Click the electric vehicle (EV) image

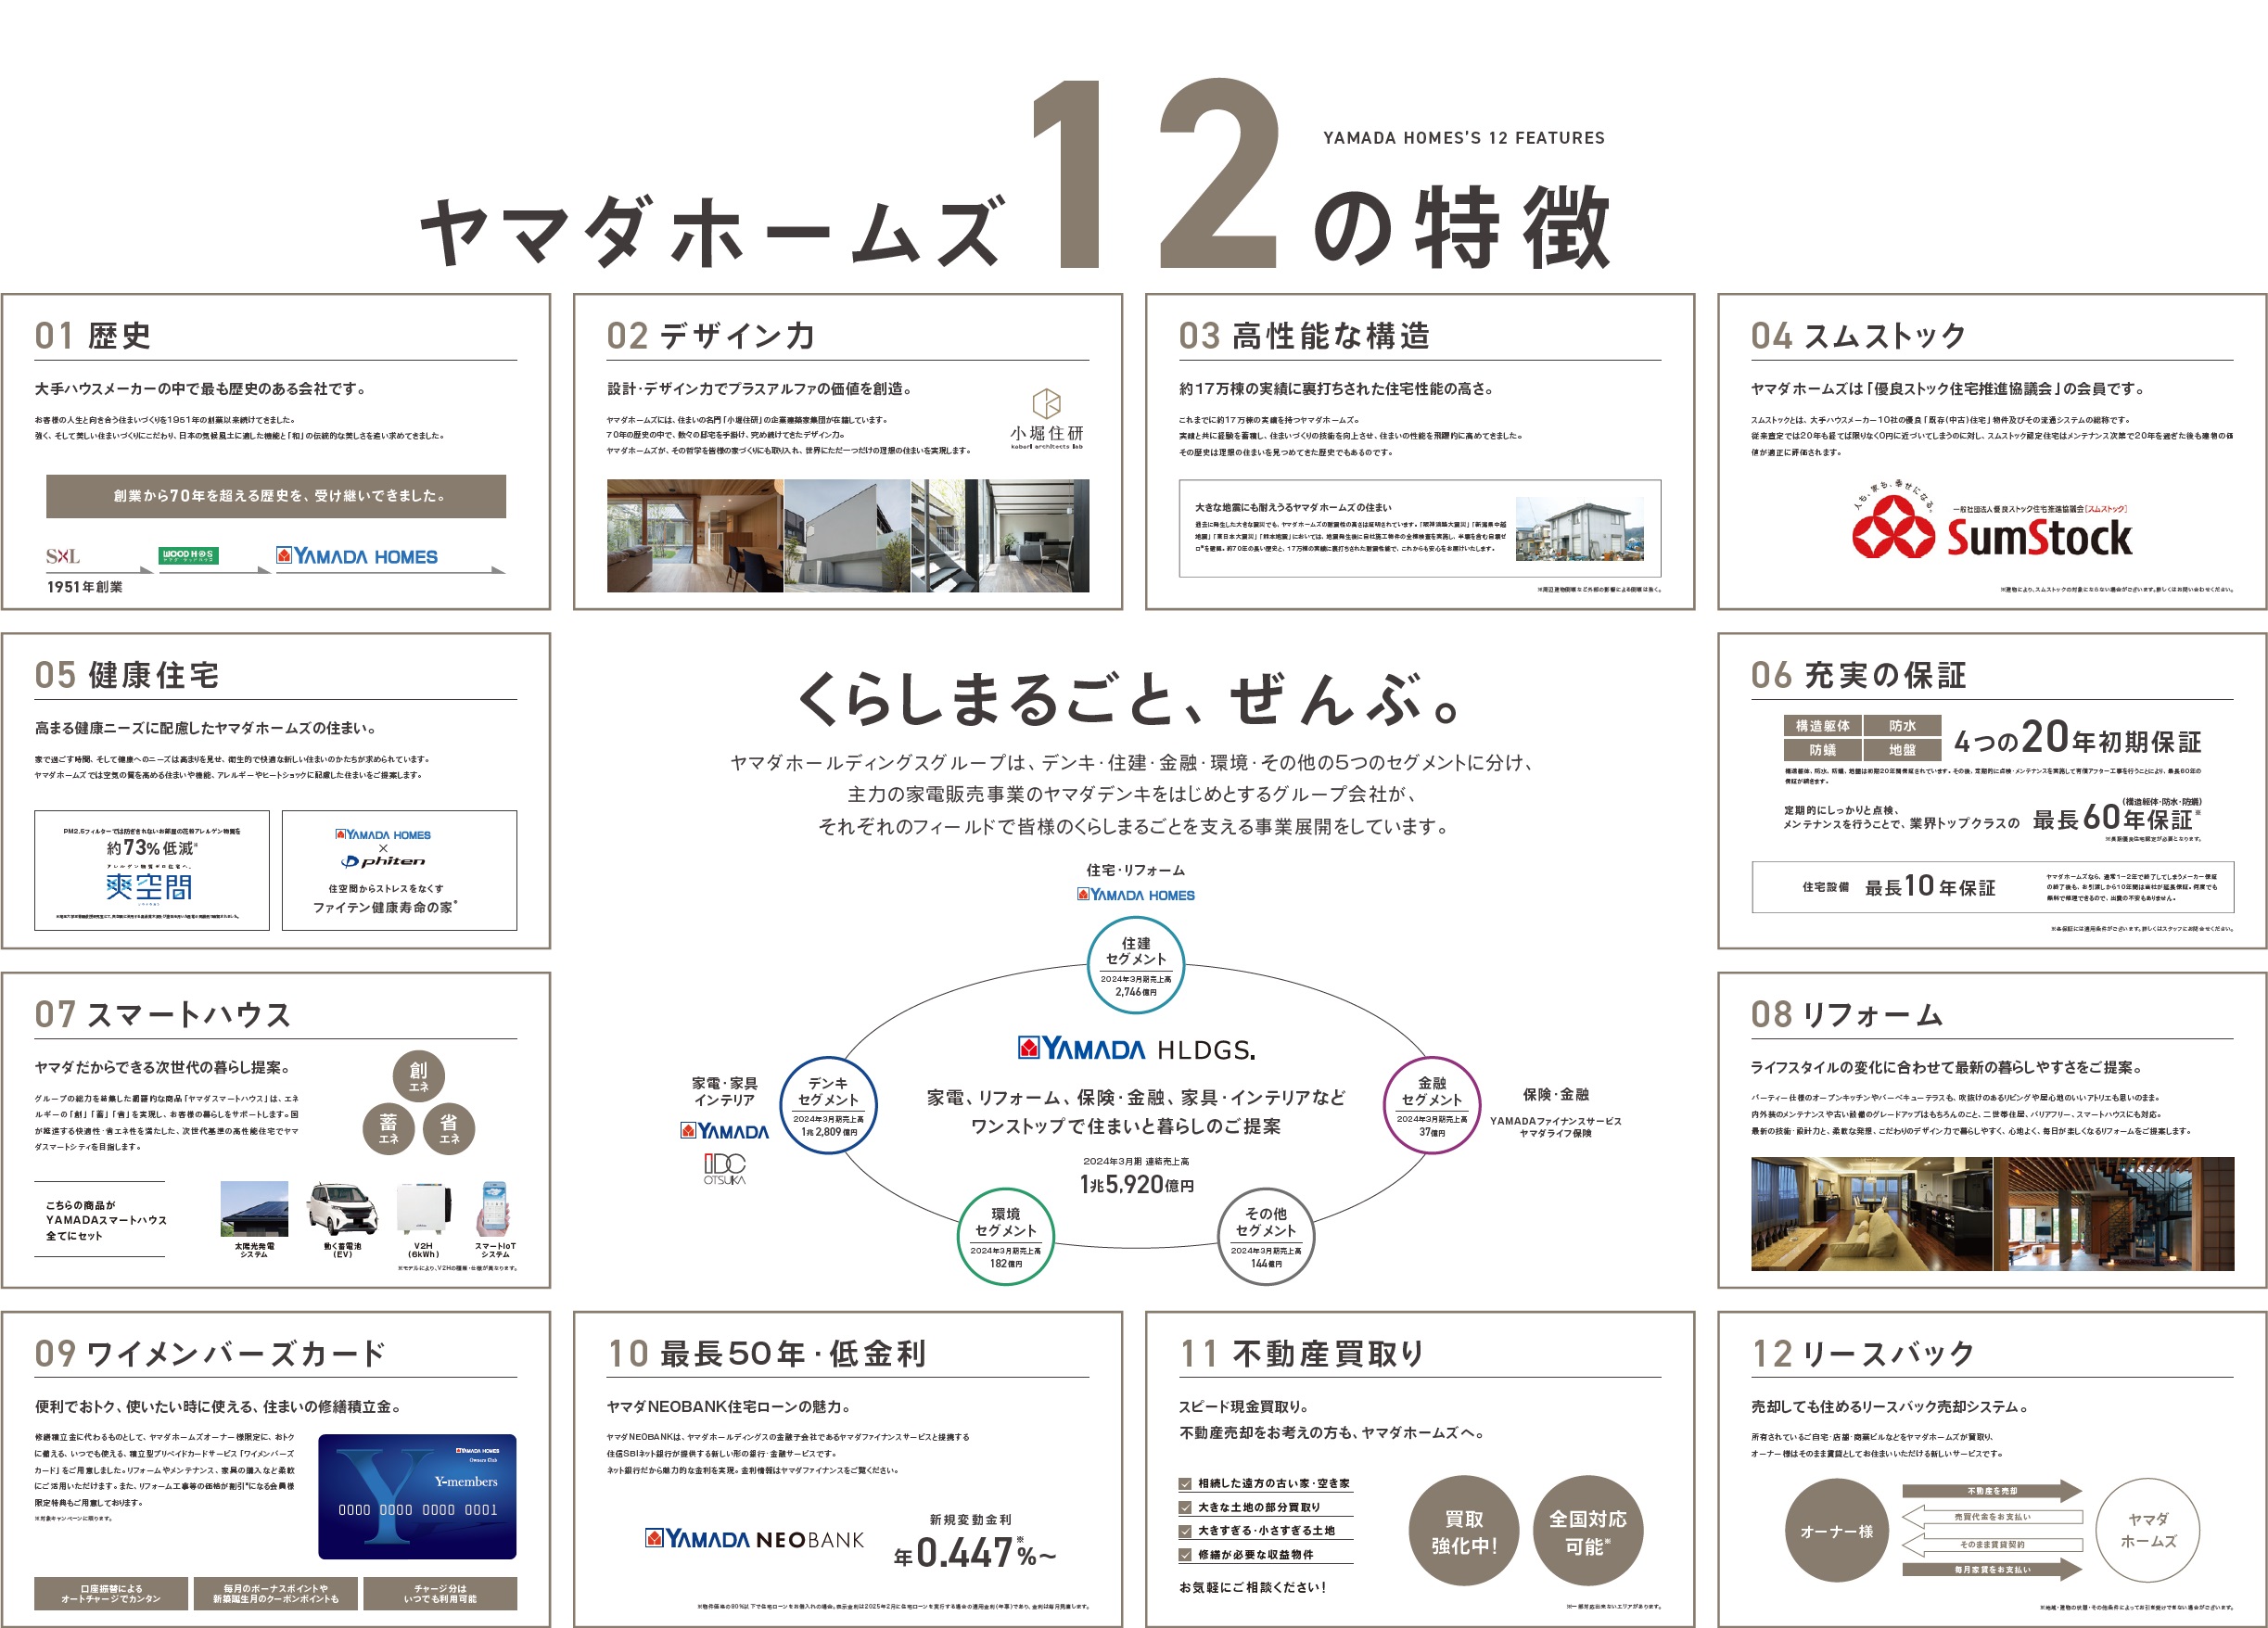[x=342, y=1210]
